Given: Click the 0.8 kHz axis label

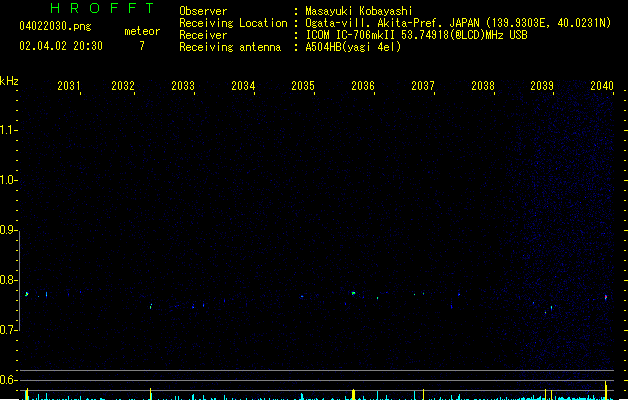Looking at the screenshot, I should tap(8, 280).
